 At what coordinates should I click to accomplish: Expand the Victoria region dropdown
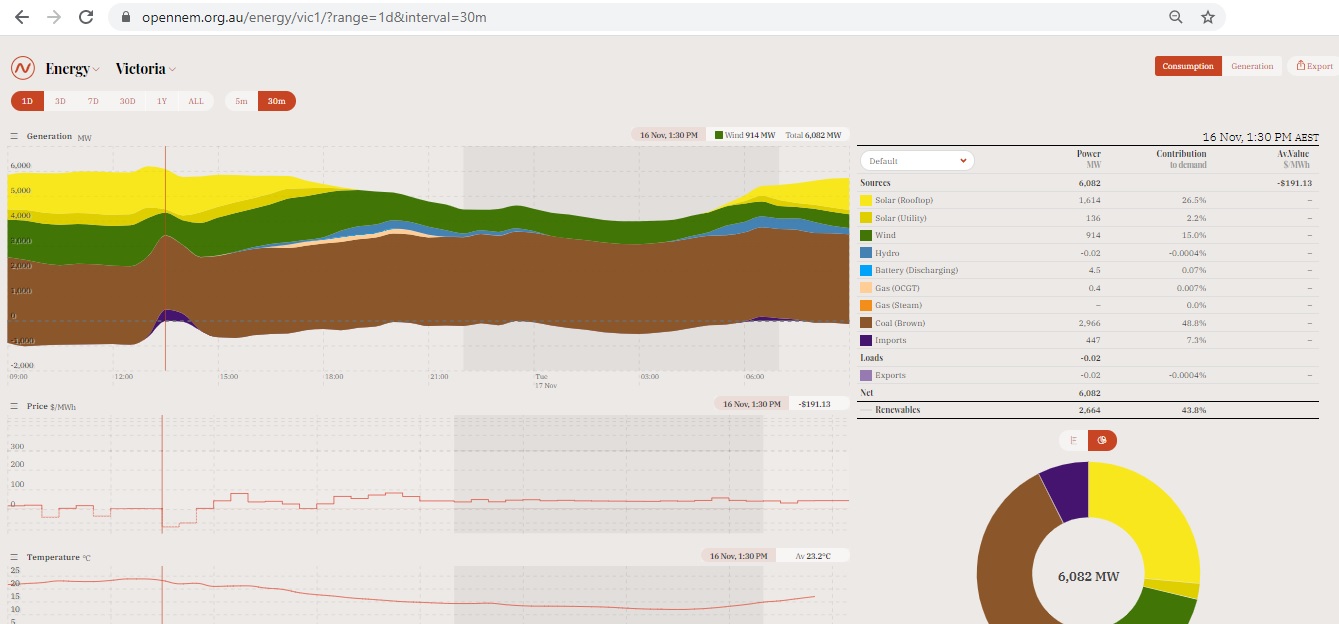pyautogui.click(x=146, y=69)
